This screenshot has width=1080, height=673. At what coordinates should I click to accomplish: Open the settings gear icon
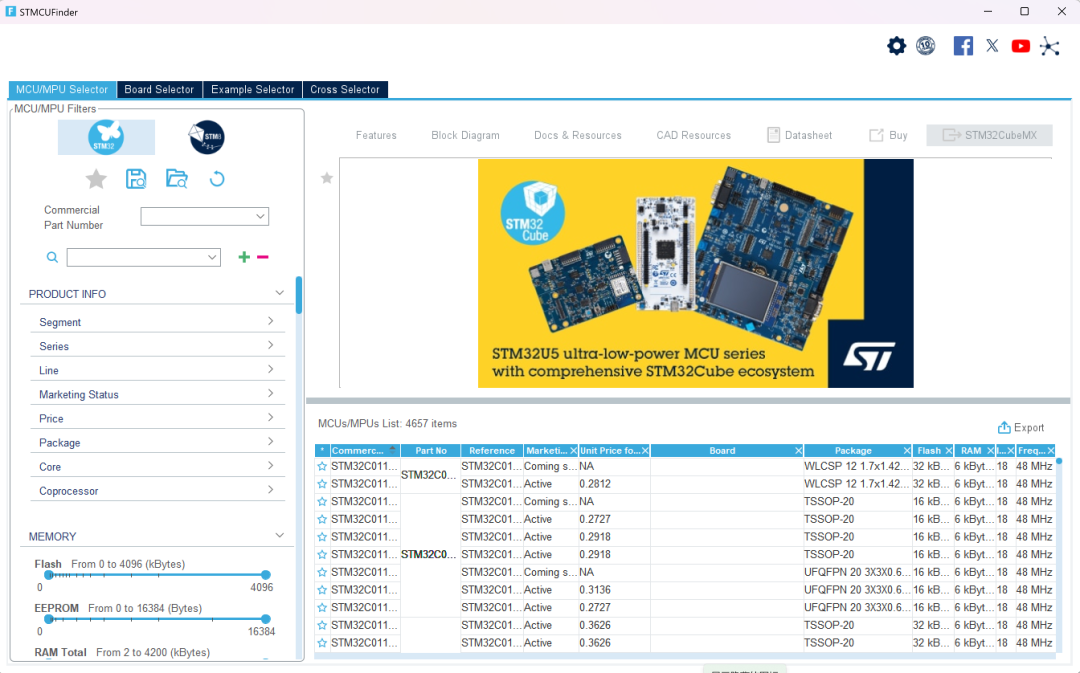pyautogui.click(x=896, y=46)
